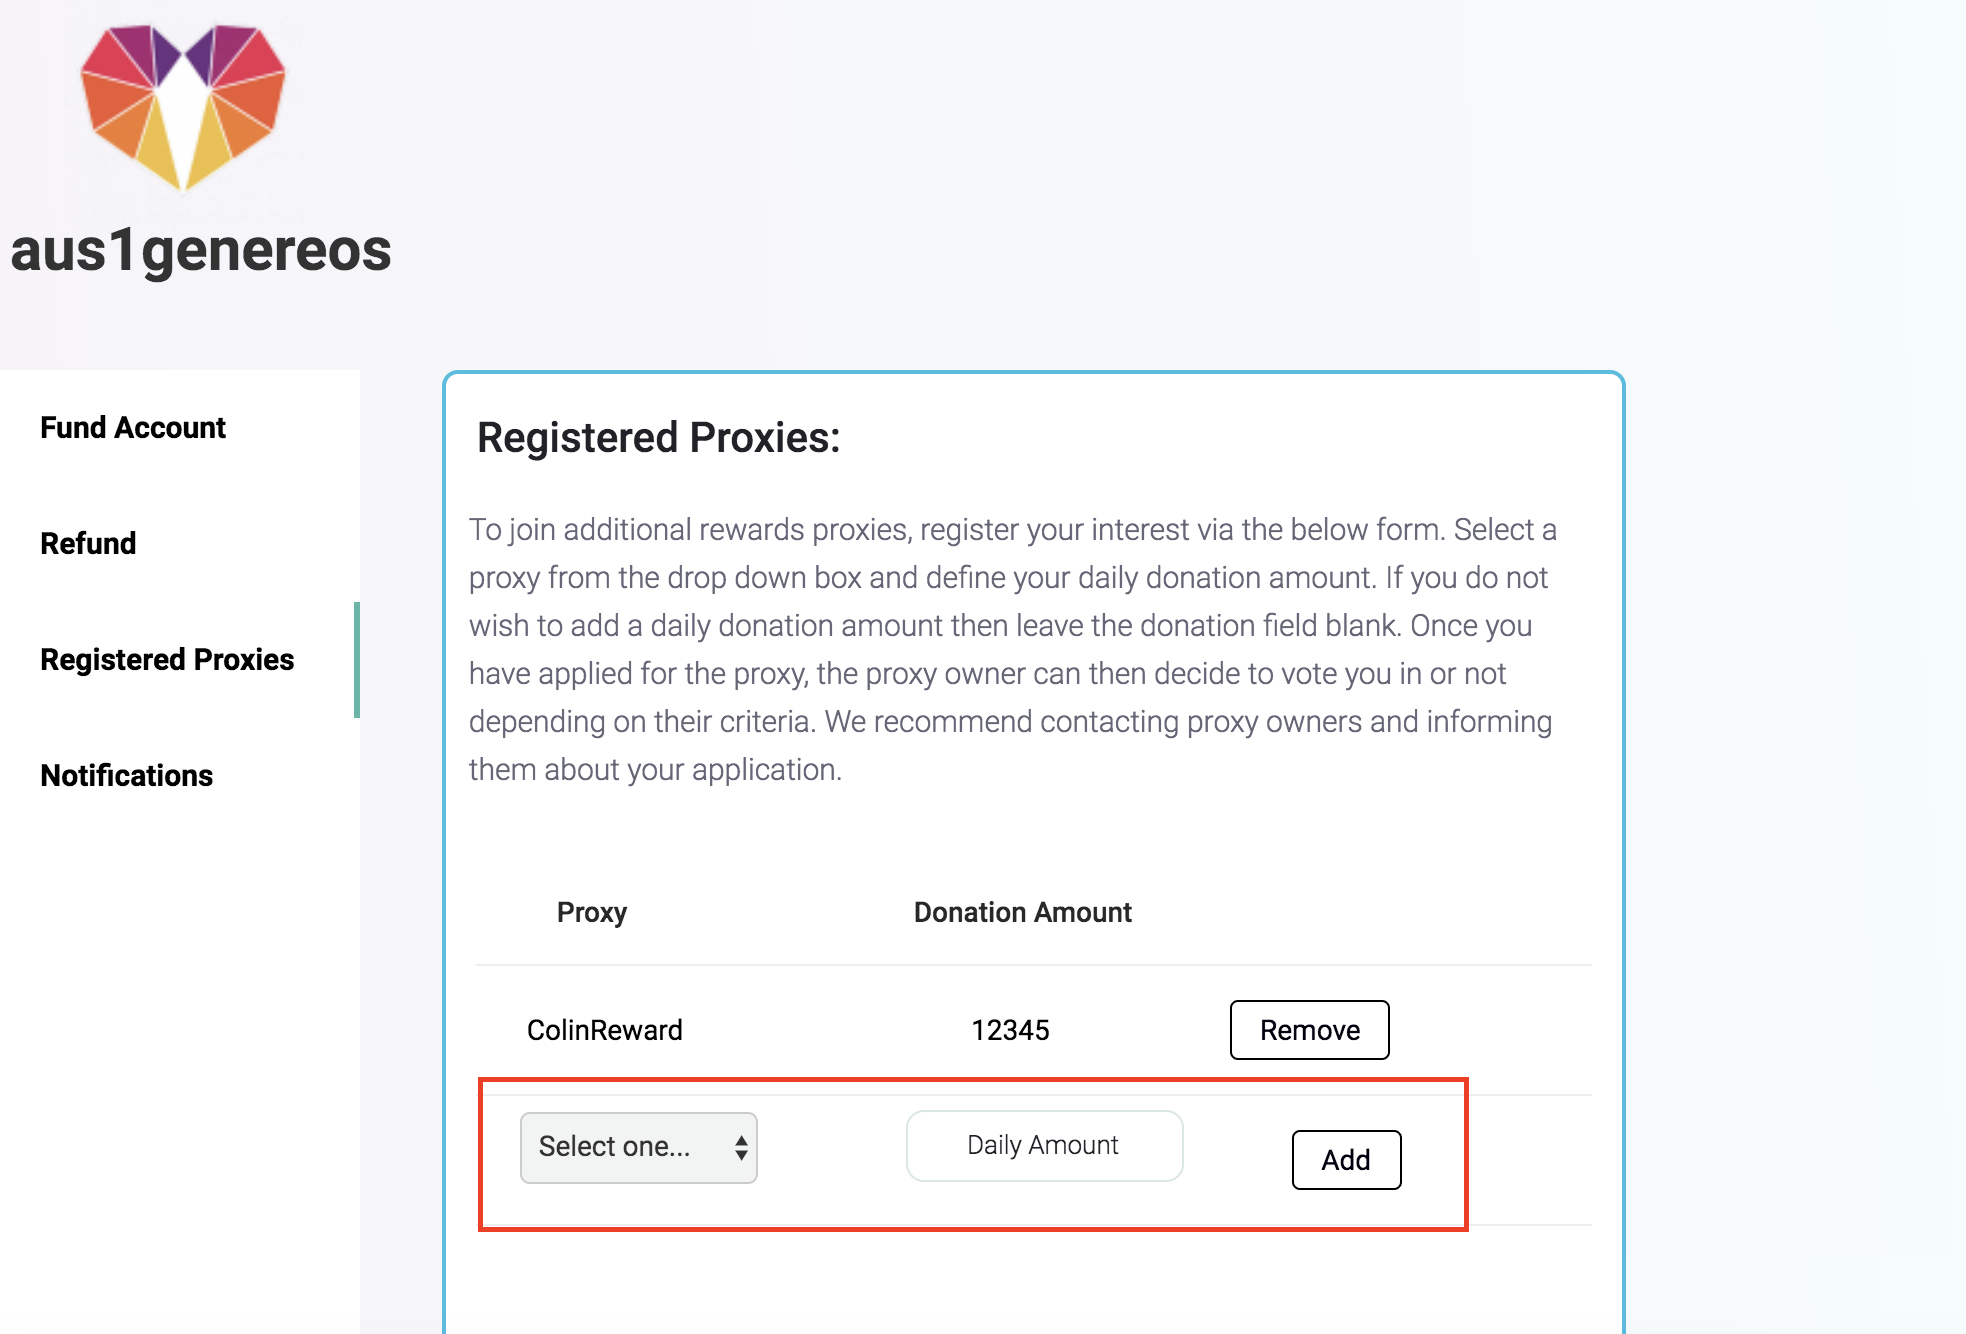Click the Proxy column header

pyautogui.click(x=591, y=912)
